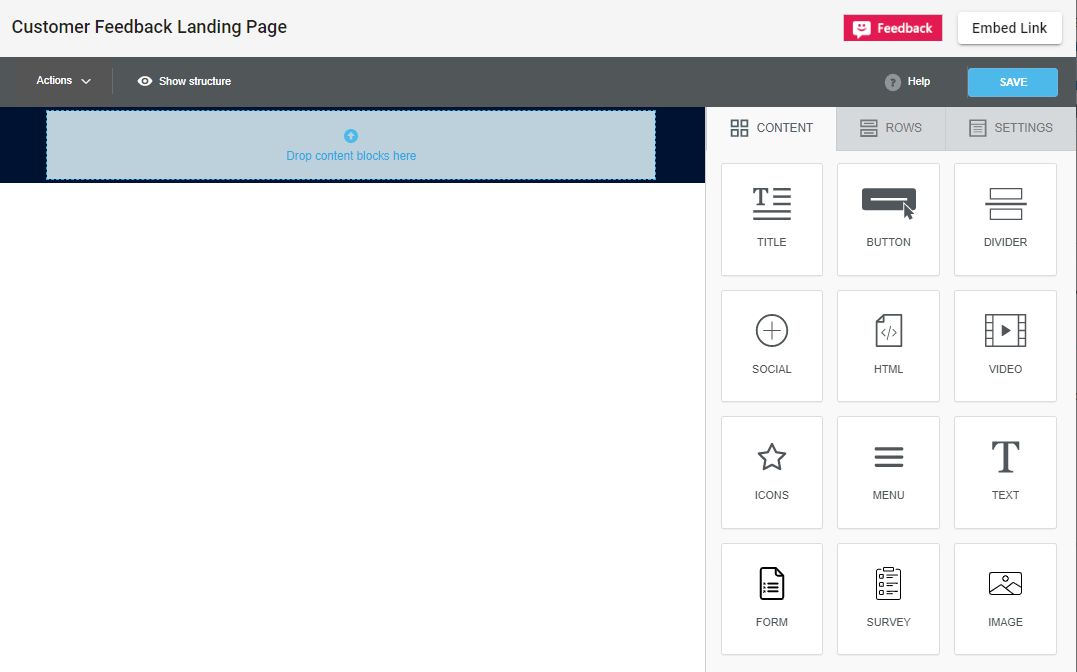The image size is (1077, 672).
Task: Switch to the Rows tab
Action: pos(890,128)
